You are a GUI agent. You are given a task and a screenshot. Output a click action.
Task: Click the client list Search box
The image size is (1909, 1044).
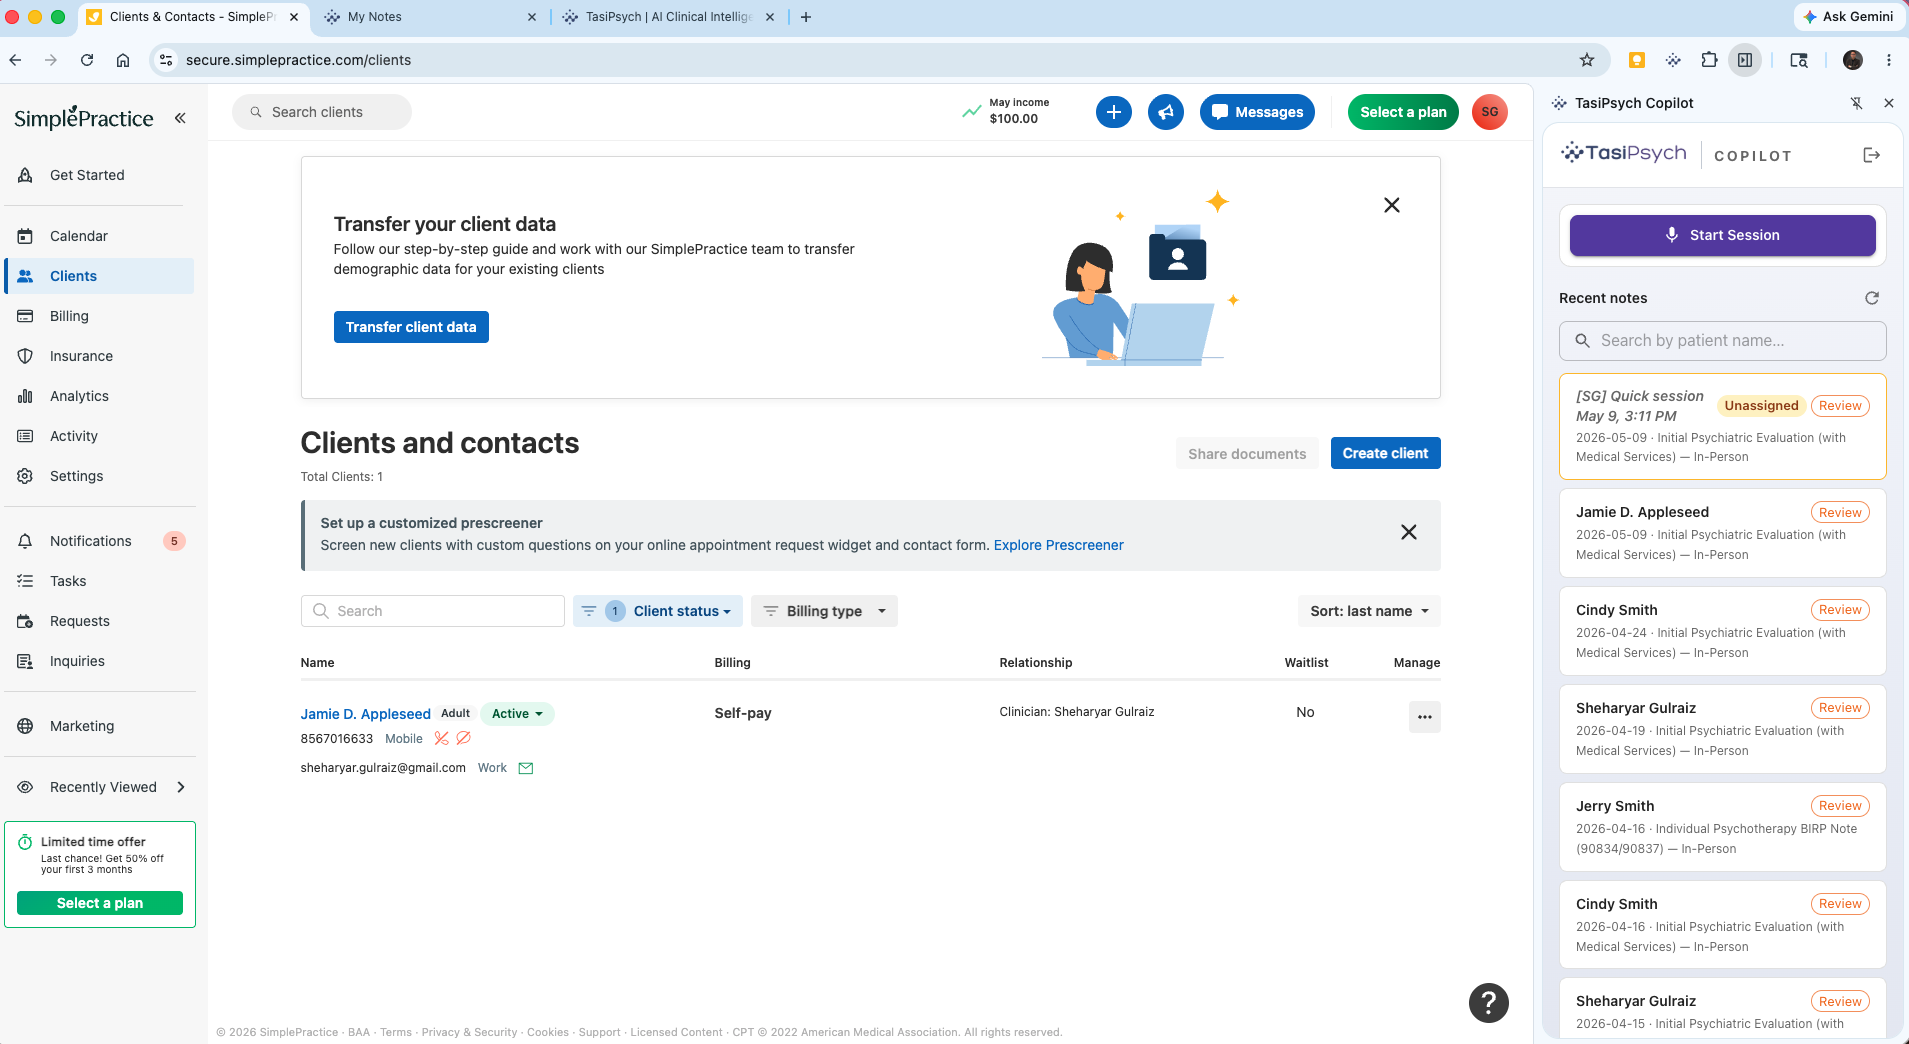tap(433, 611)
